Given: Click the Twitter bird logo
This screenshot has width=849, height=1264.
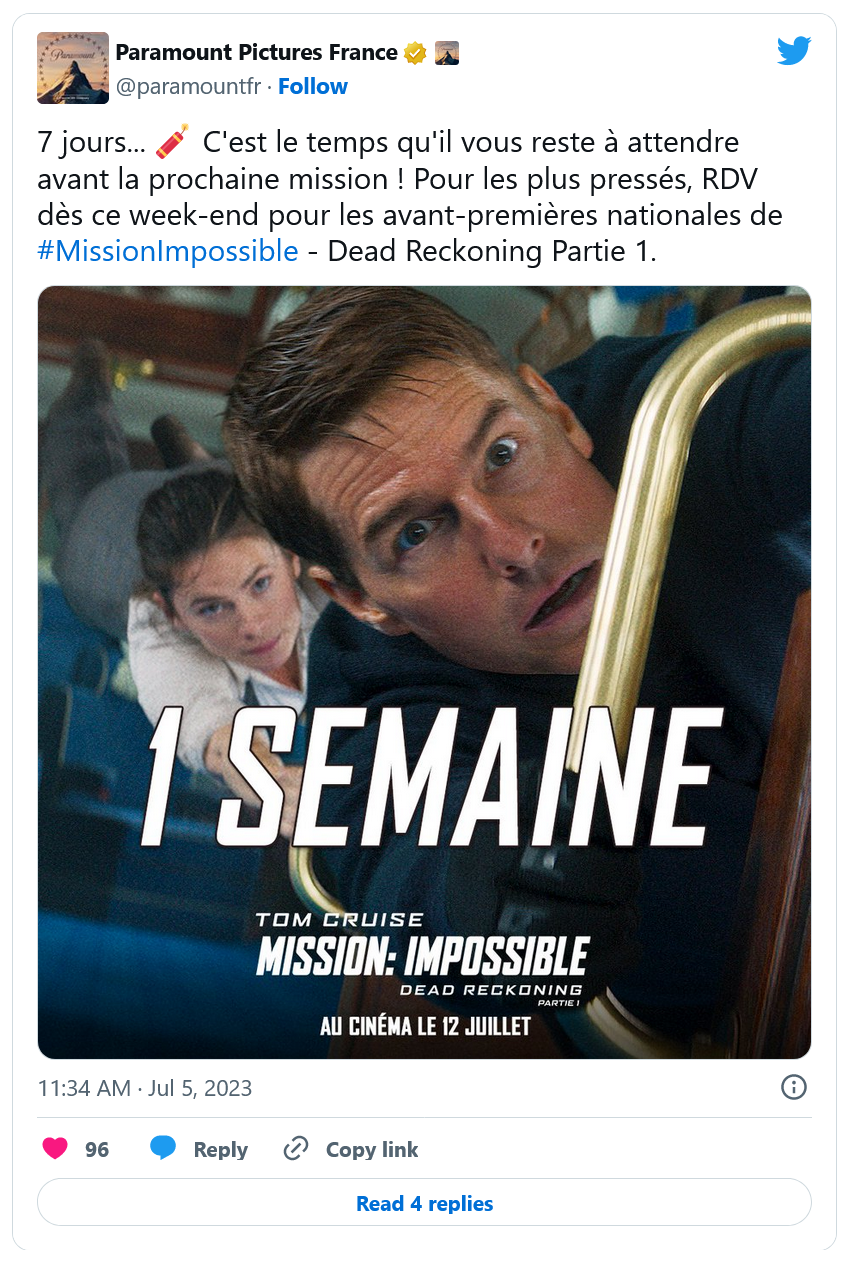Looking at the screenshot, I should [x=793, y=51].
